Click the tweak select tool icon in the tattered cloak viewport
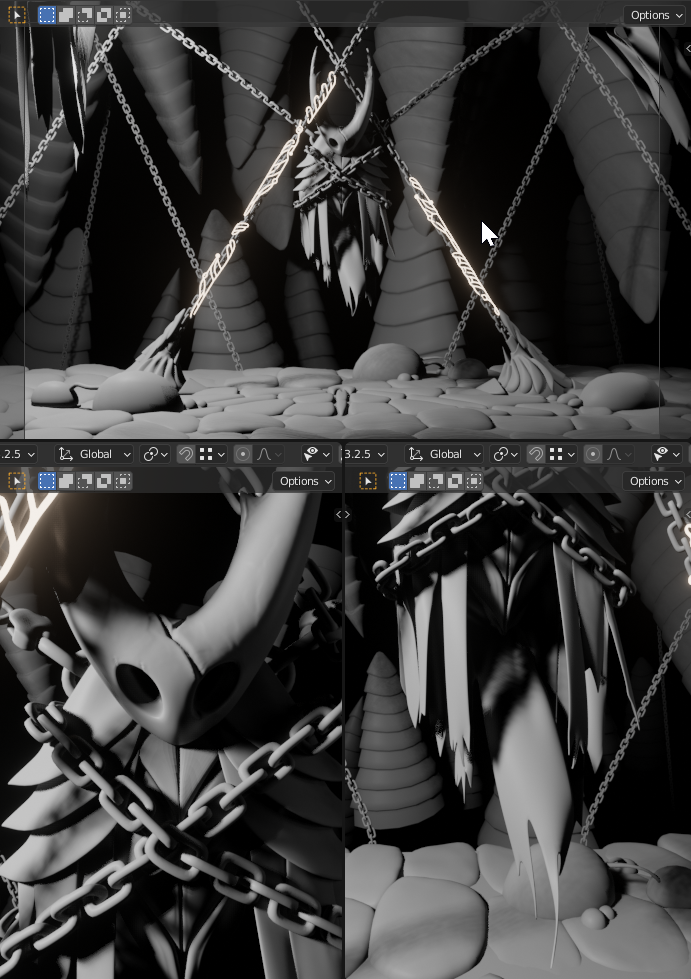 pyautogui.click(x=368, y=481)
